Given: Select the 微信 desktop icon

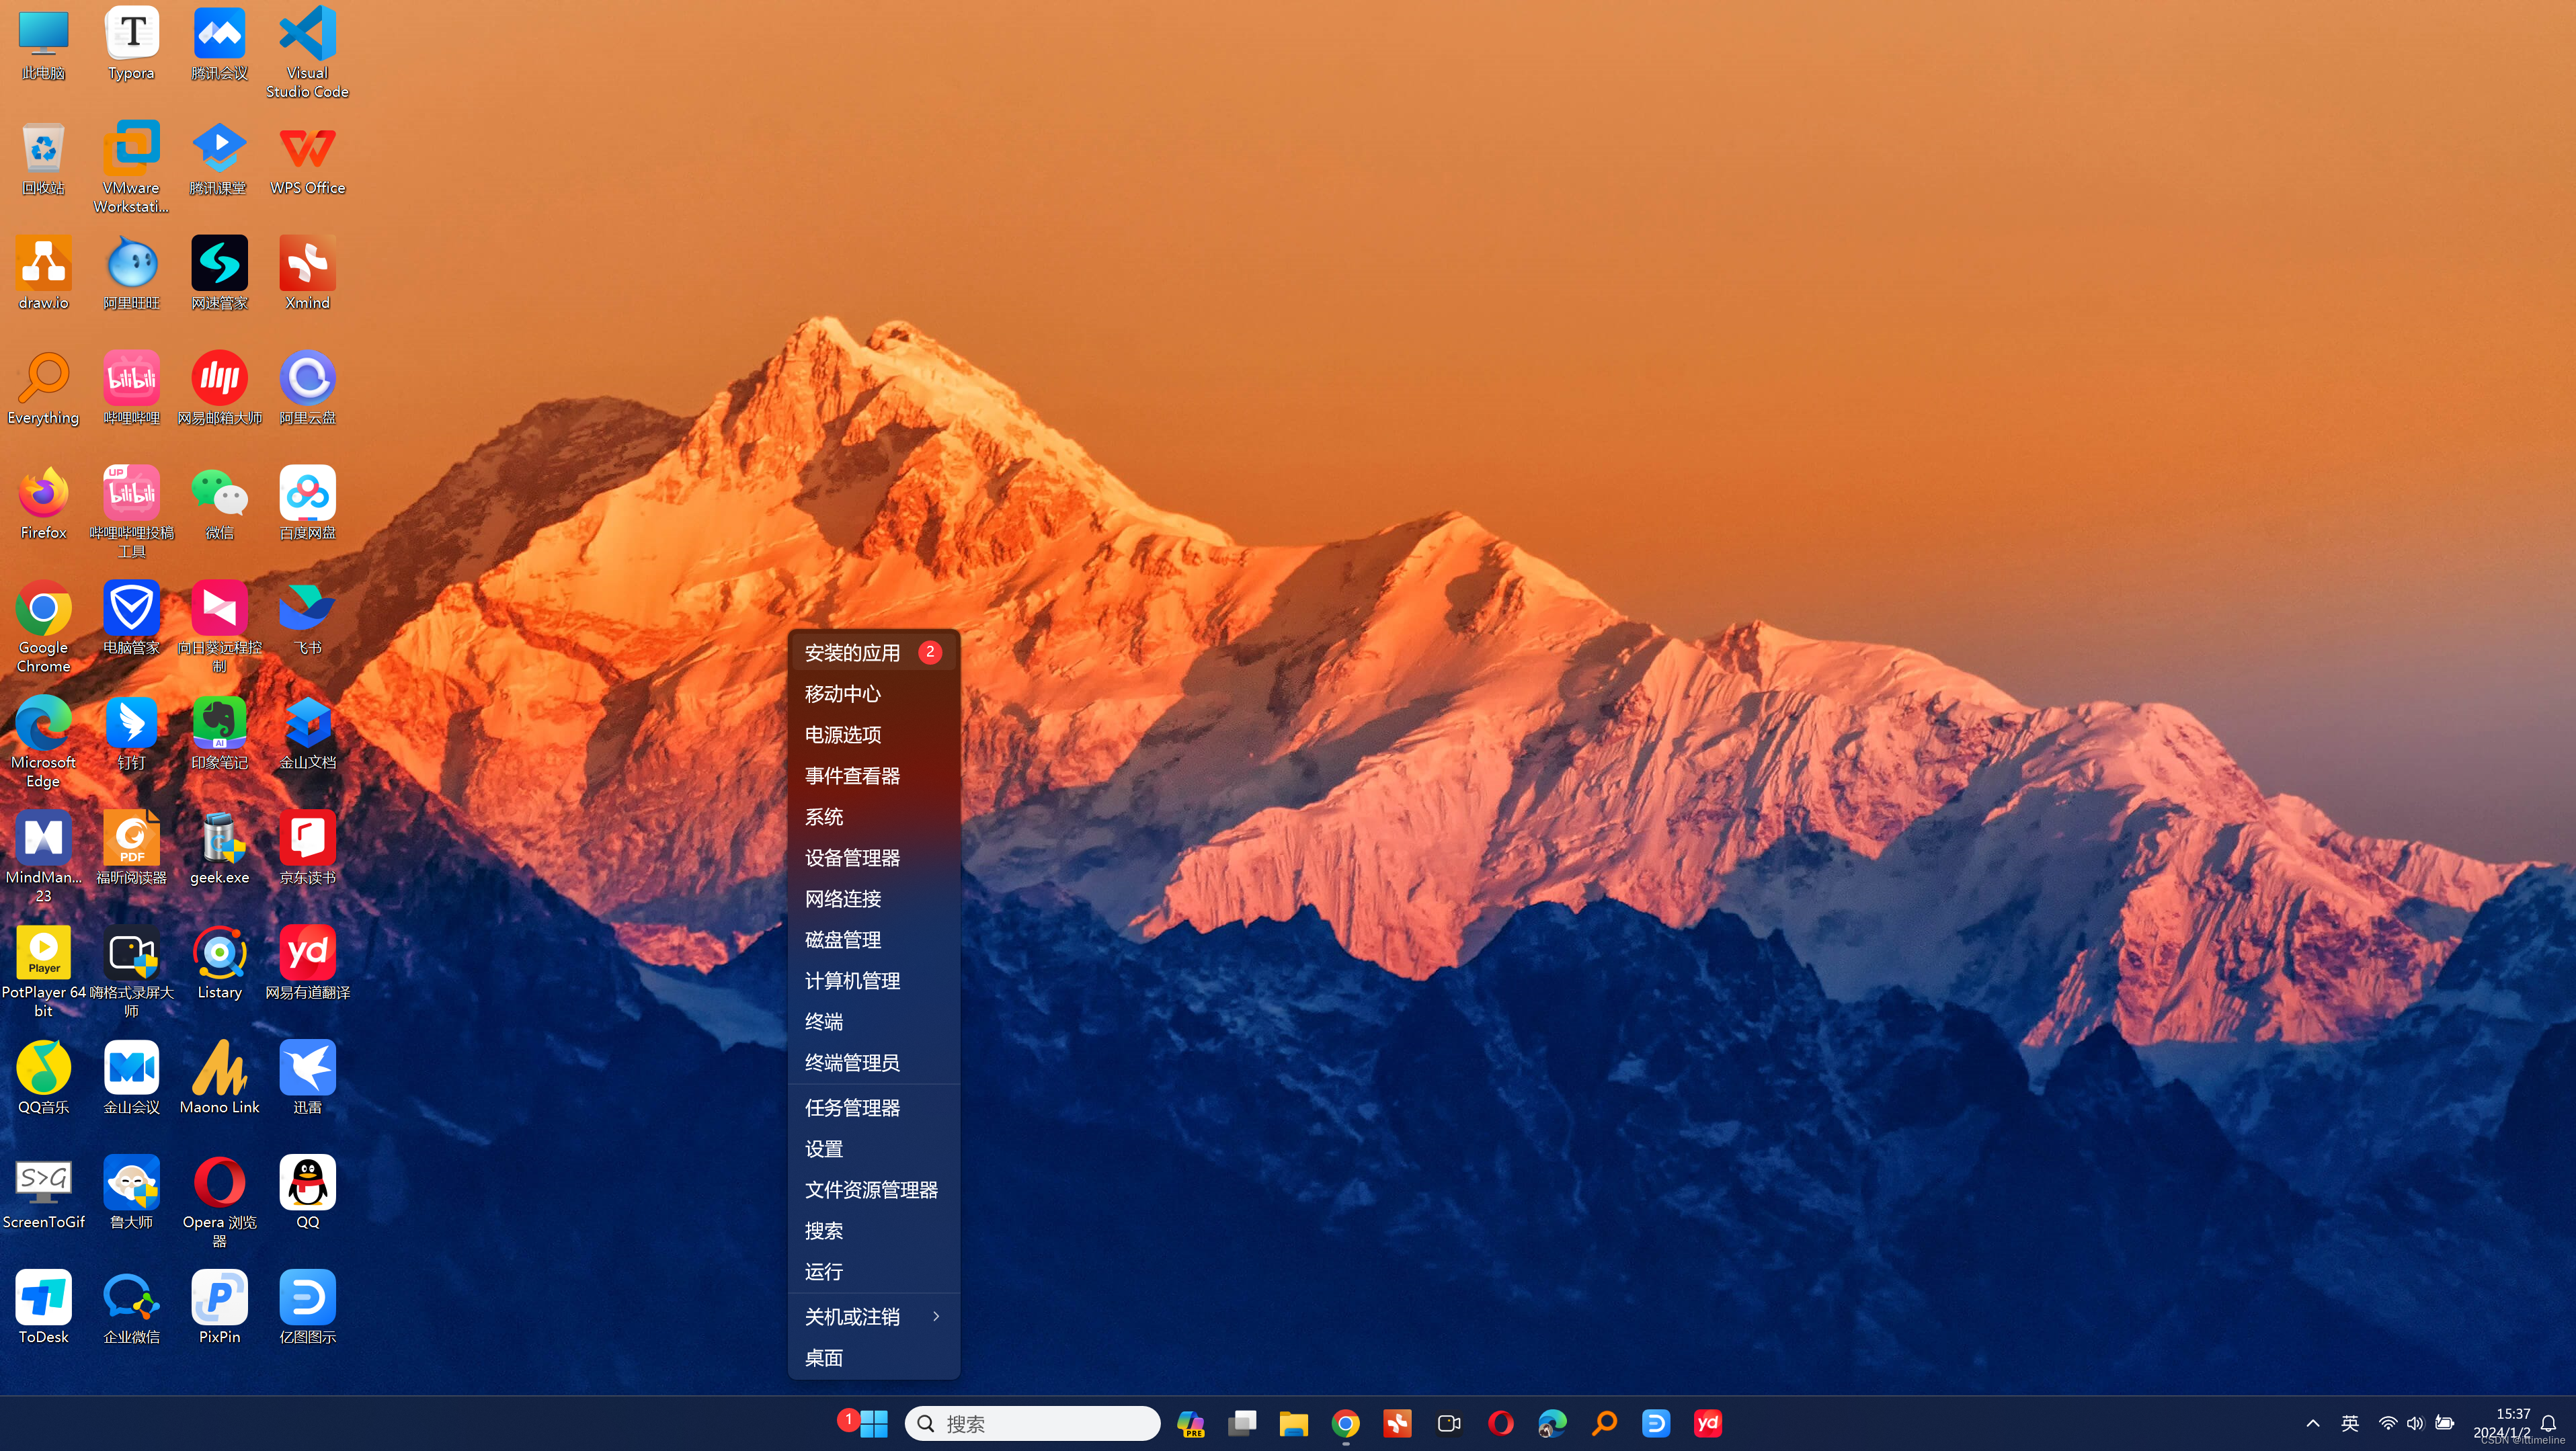Looking at the screenshot, I should 219,503.
